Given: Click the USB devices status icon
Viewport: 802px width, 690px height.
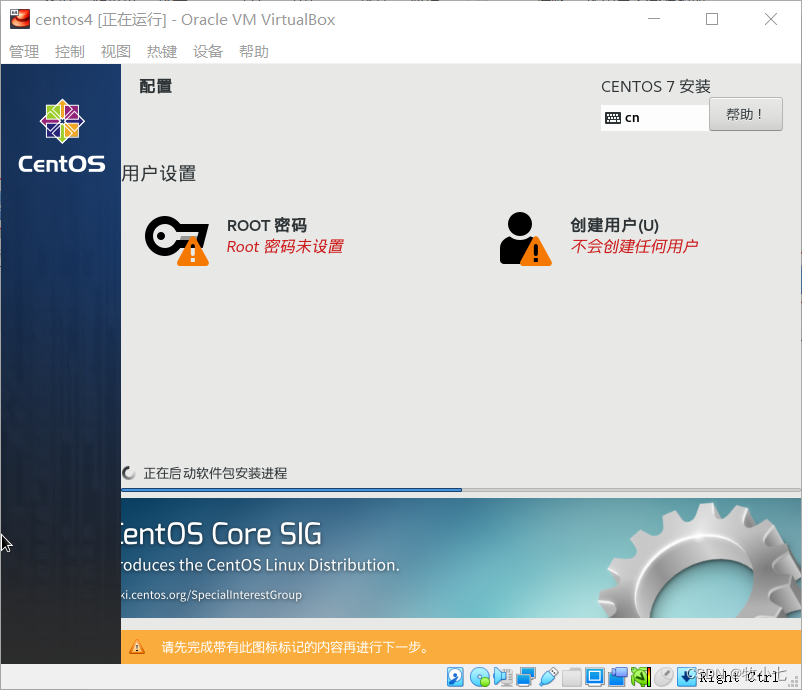Looking at the screenshot, I should tap(548, 677).
